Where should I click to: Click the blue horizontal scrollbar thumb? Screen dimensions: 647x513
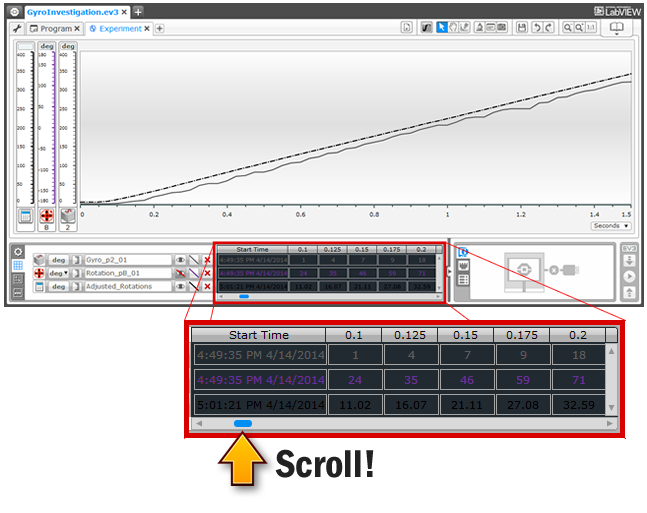click(x=243, y=297)
